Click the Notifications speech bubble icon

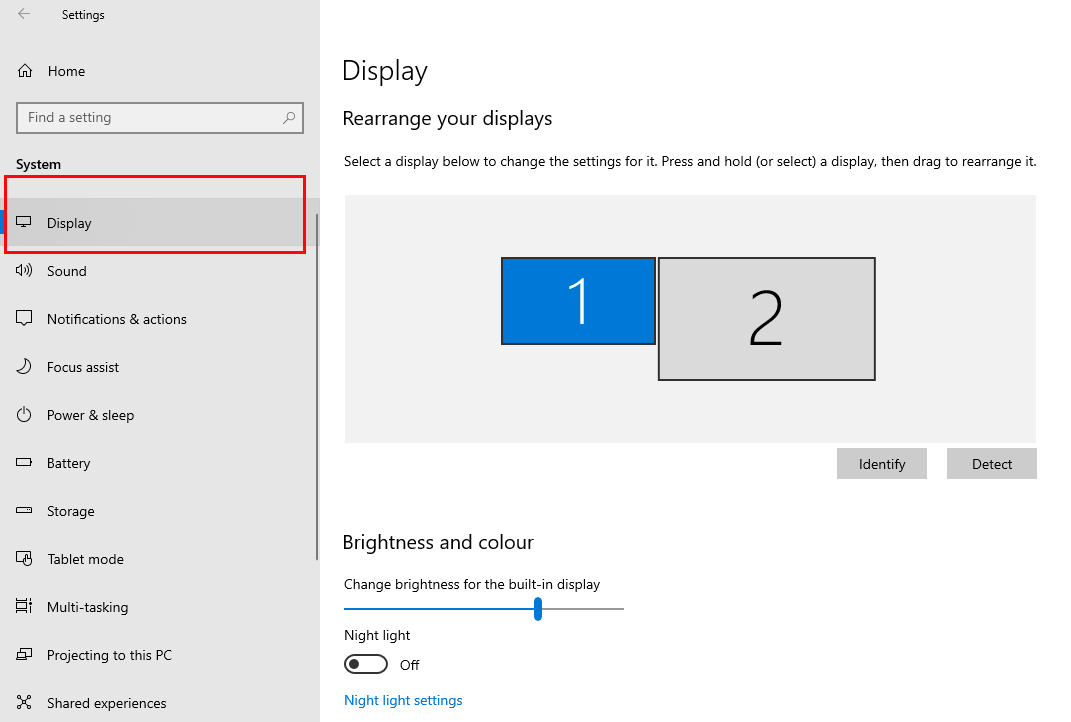(x=24, y=318)
